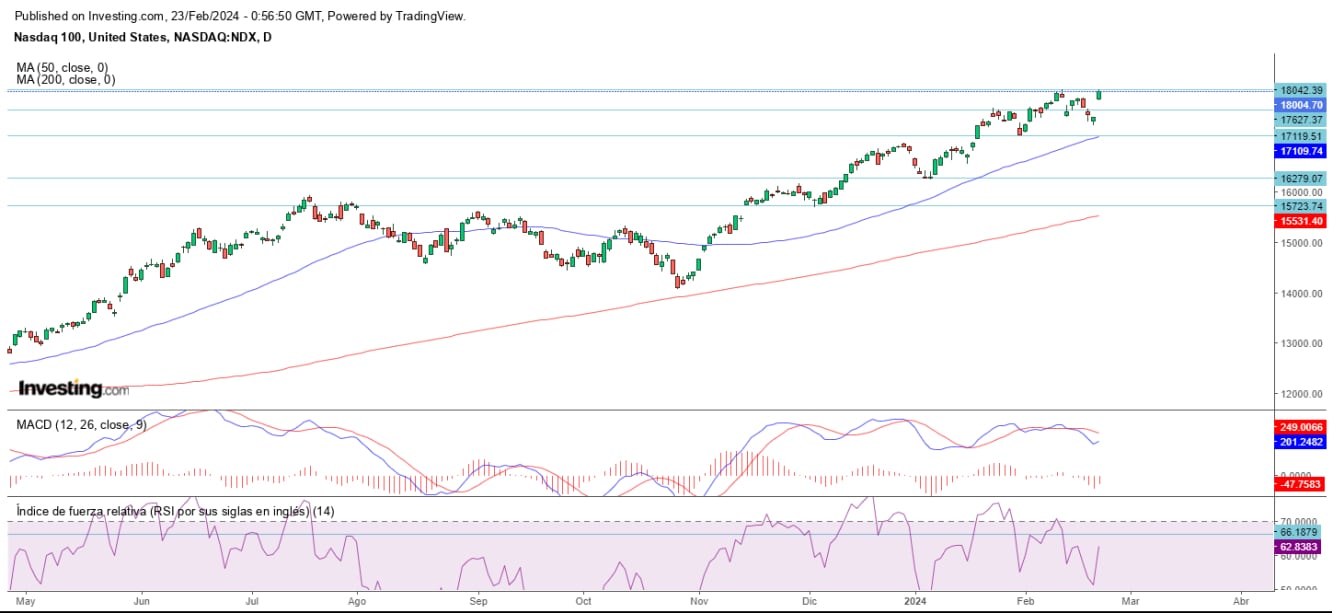Click the 'Abr' label on time axis
Screen dimensions: 1332x613
pos(1241,603)
